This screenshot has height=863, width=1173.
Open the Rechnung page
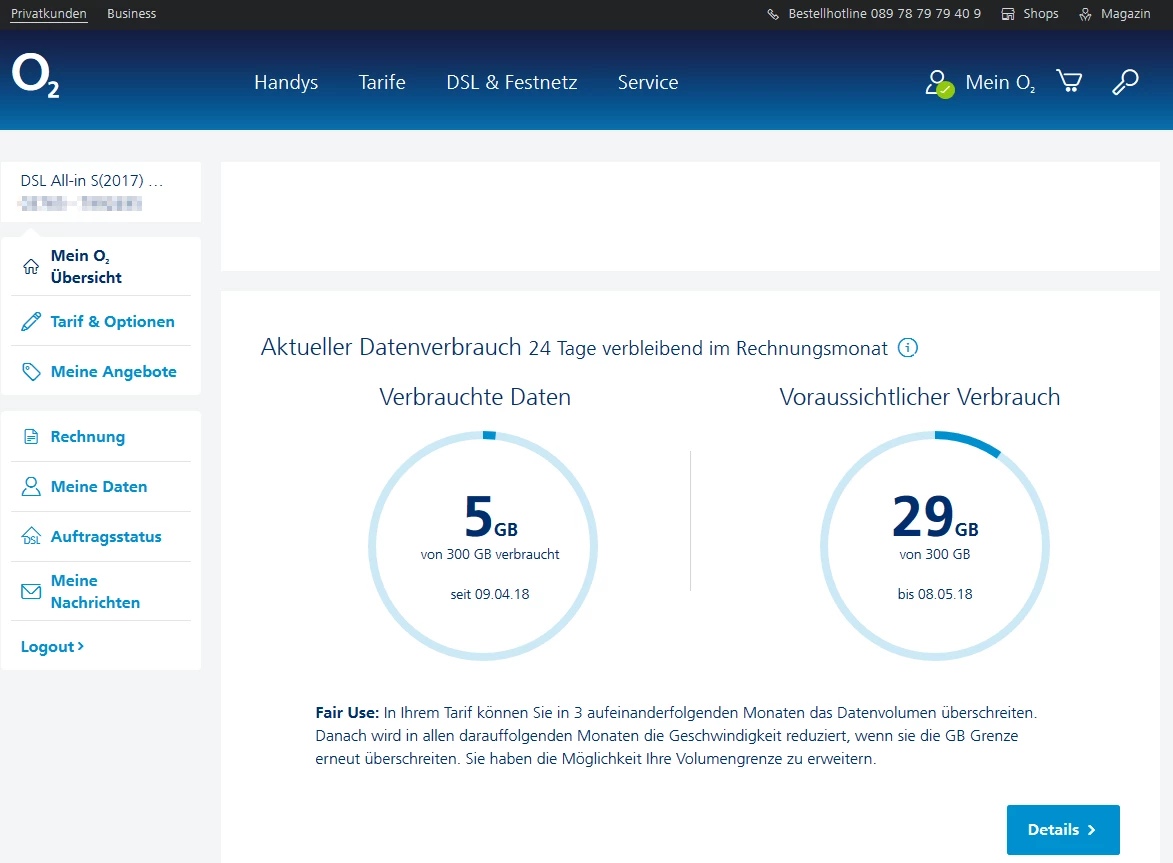coord(88,437)
